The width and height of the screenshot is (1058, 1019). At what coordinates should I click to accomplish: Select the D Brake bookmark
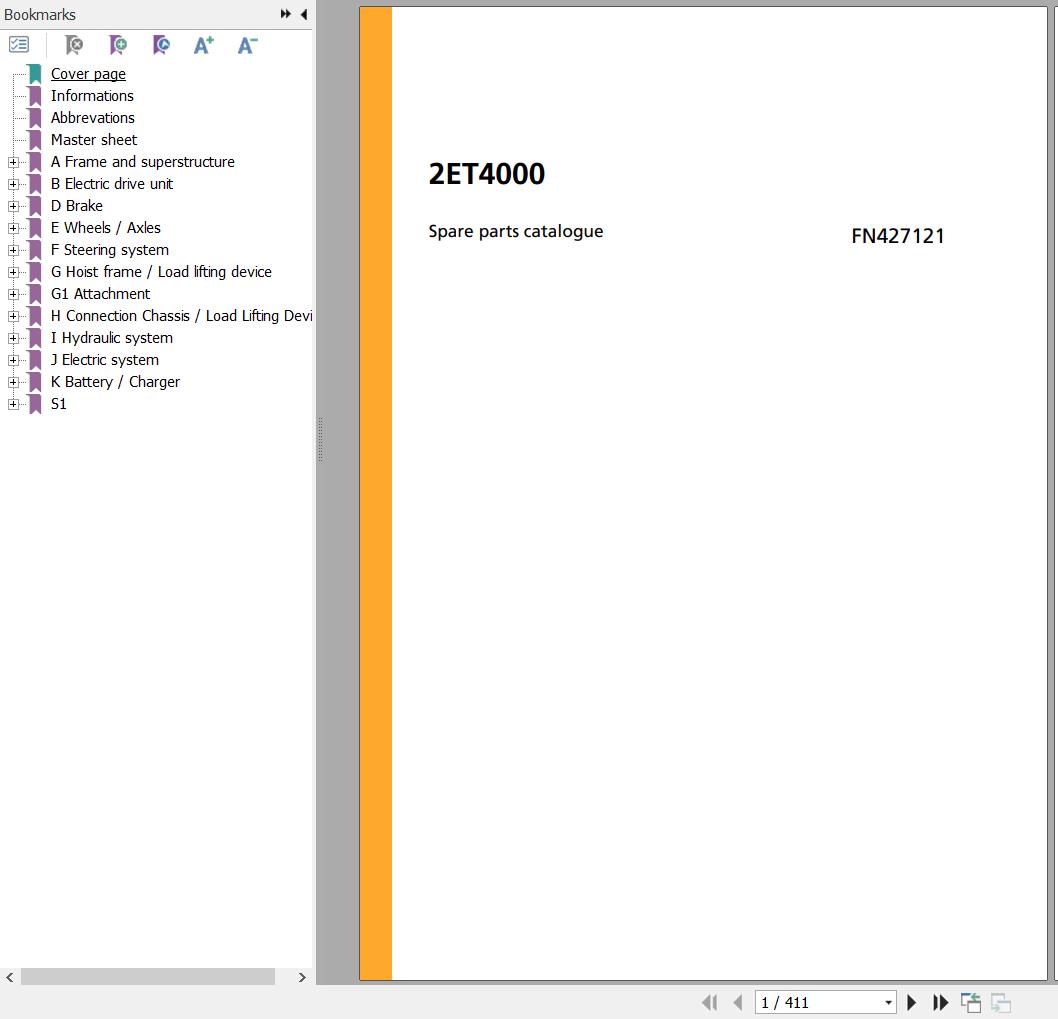click(x=77, y=206)
